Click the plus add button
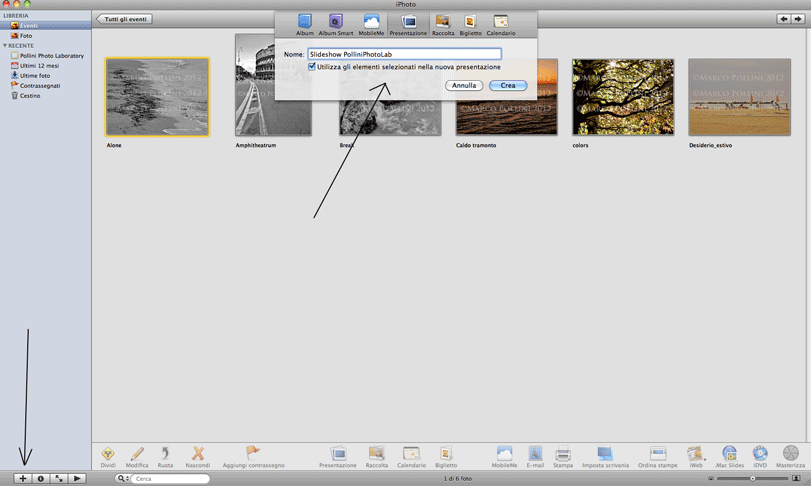811x486 pixels. tap(22, 478)
